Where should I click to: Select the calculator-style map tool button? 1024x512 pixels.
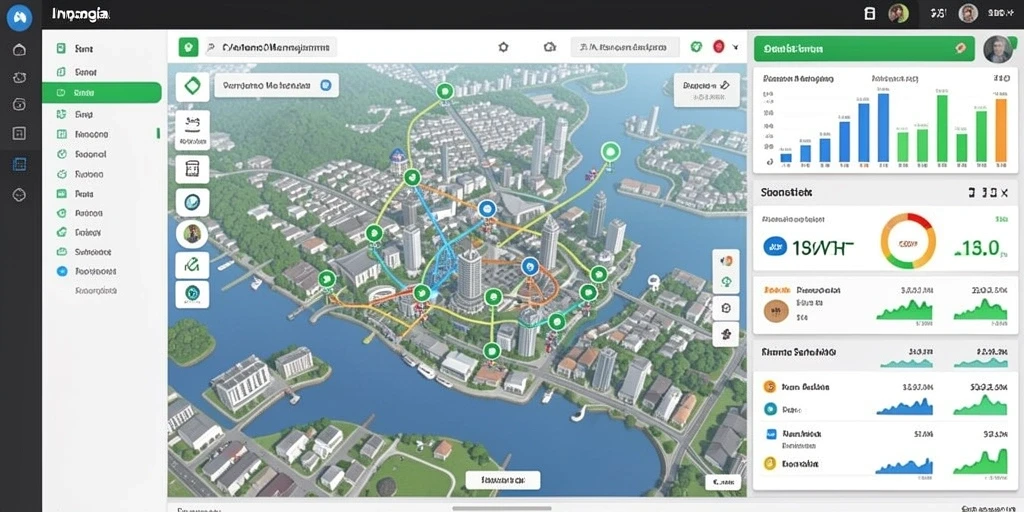click(x=193, y=169)
